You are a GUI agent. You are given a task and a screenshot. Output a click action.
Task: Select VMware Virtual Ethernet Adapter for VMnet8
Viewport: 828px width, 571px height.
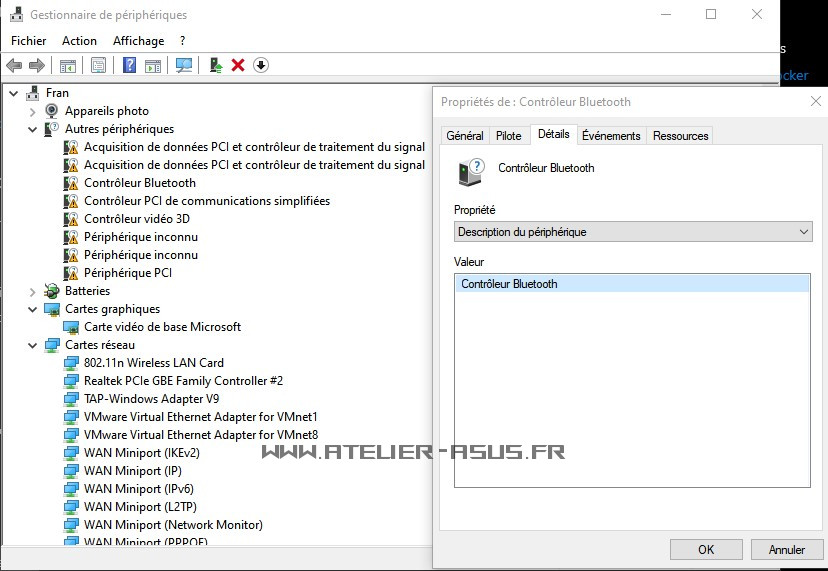(x=201, y=435)
